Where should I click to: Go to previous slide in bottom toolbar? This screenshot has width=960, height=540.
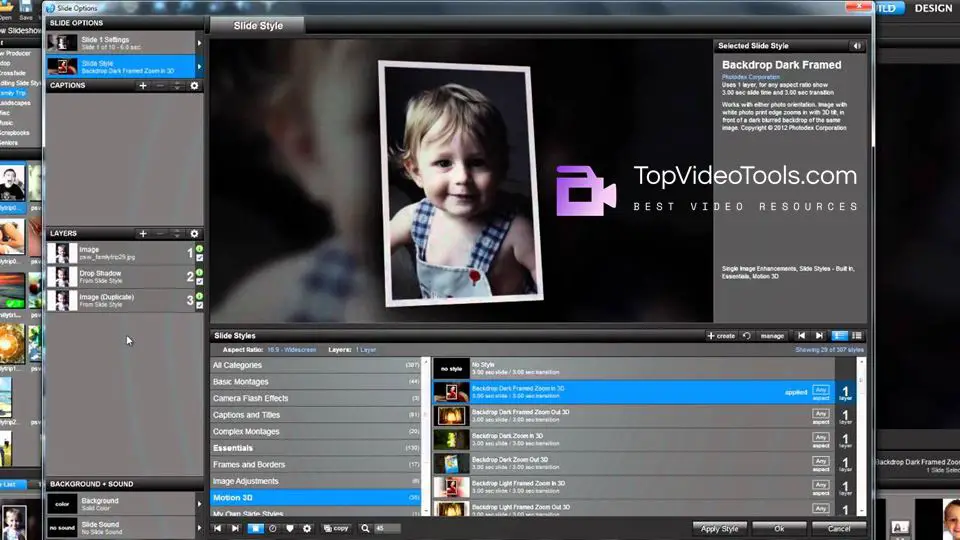tap(217, 528)
